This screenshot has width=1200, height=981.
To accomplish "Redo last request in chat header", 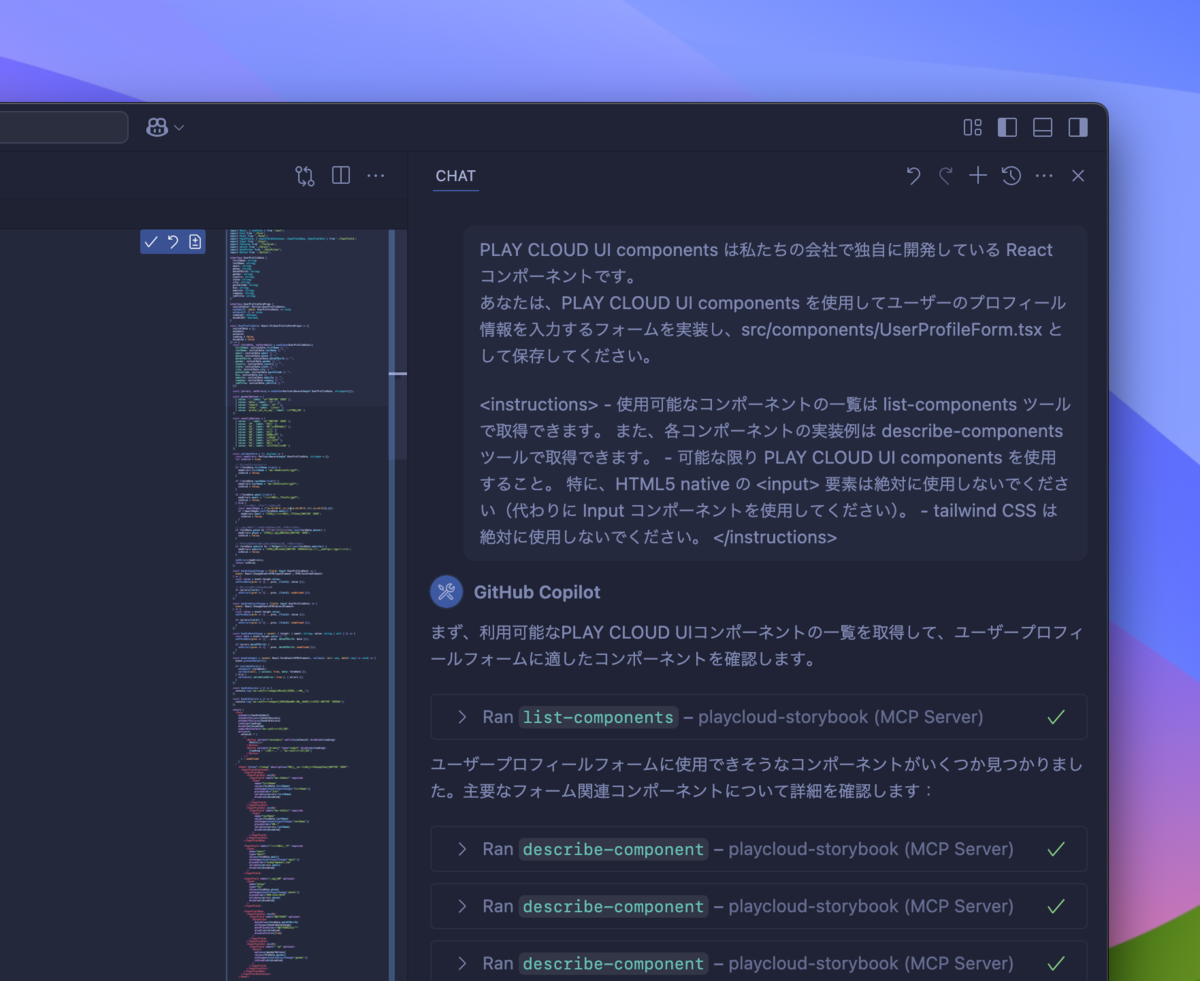I will (945, 176).
